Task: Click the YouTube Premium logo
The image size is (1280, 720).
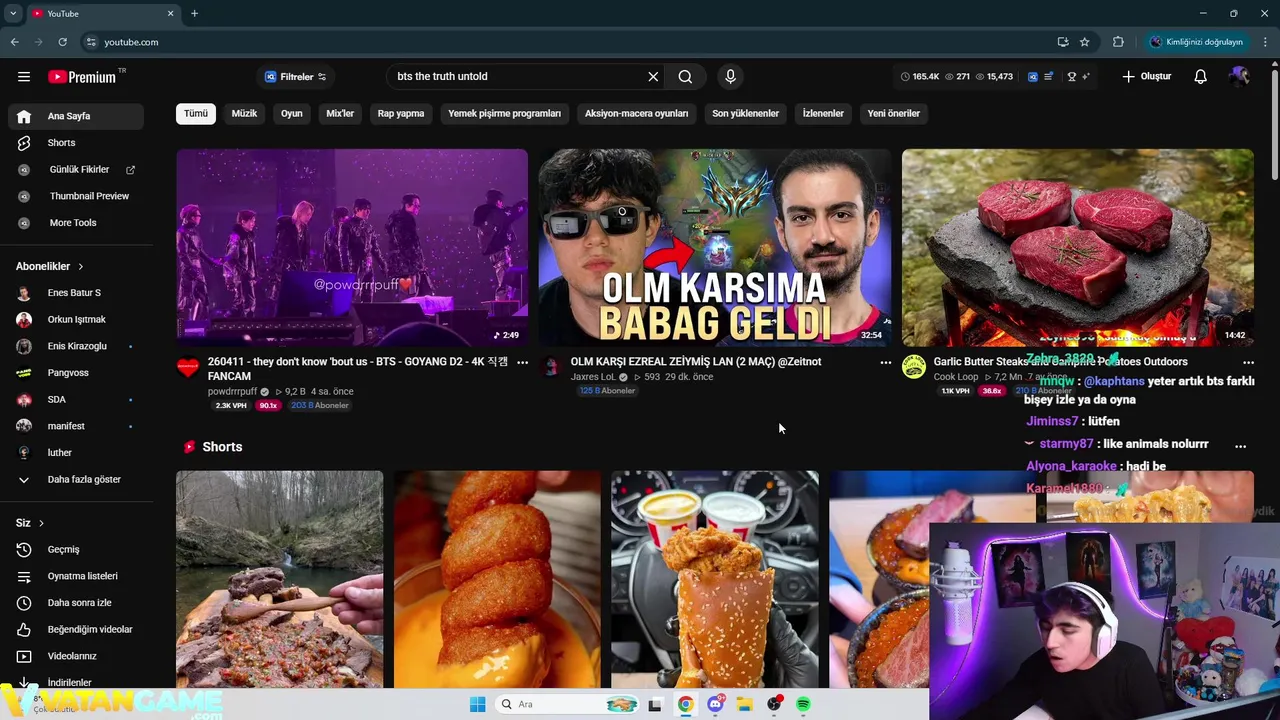Action: [86, 77]
